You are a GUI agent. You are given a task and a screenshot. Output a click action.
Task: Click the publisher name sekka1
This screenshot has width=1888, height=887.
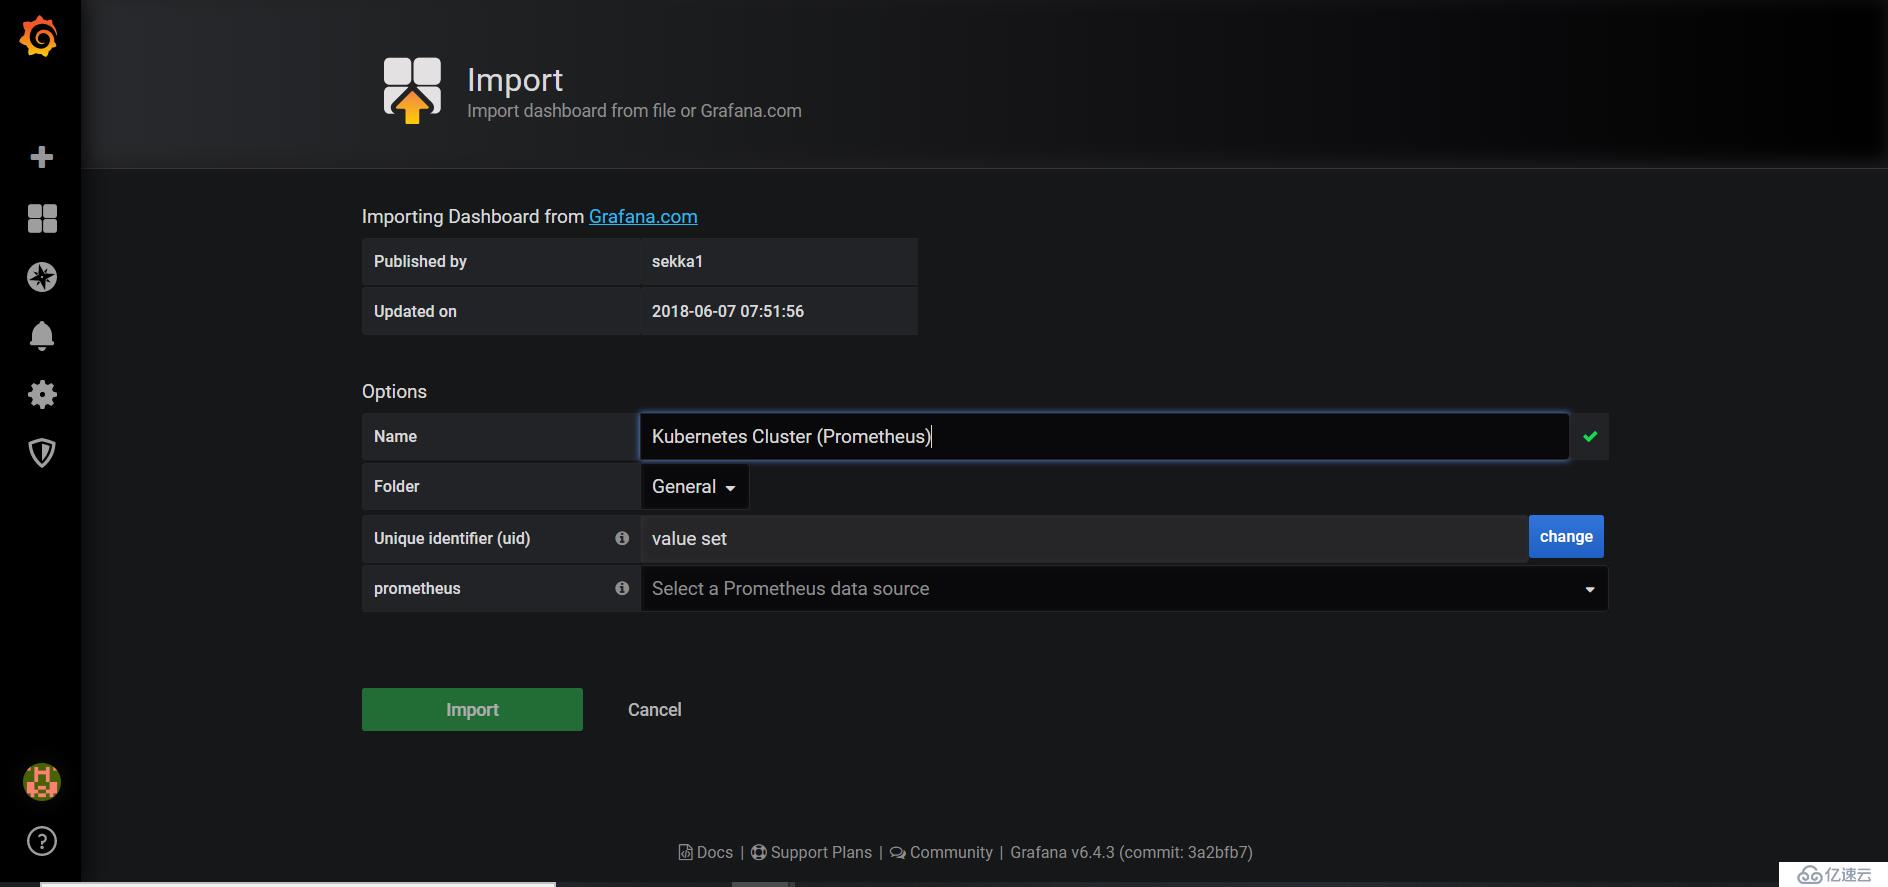[x=677, y=261]
